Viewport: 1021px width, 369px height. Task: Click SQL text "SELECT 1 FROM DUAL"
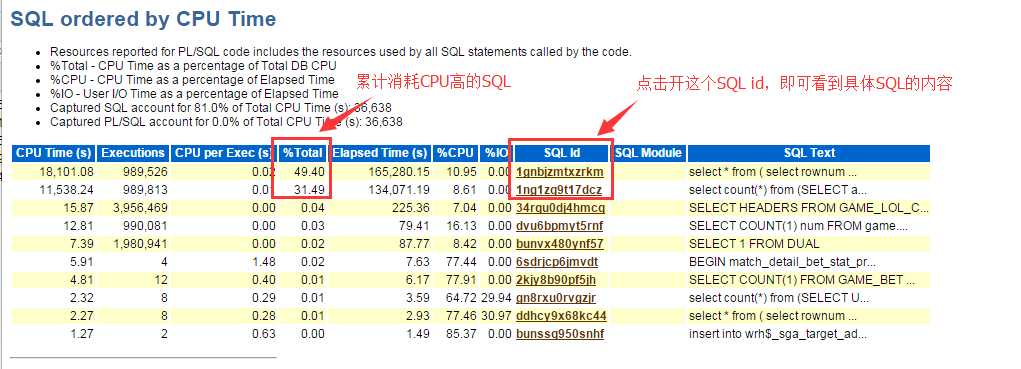point(754,244)
